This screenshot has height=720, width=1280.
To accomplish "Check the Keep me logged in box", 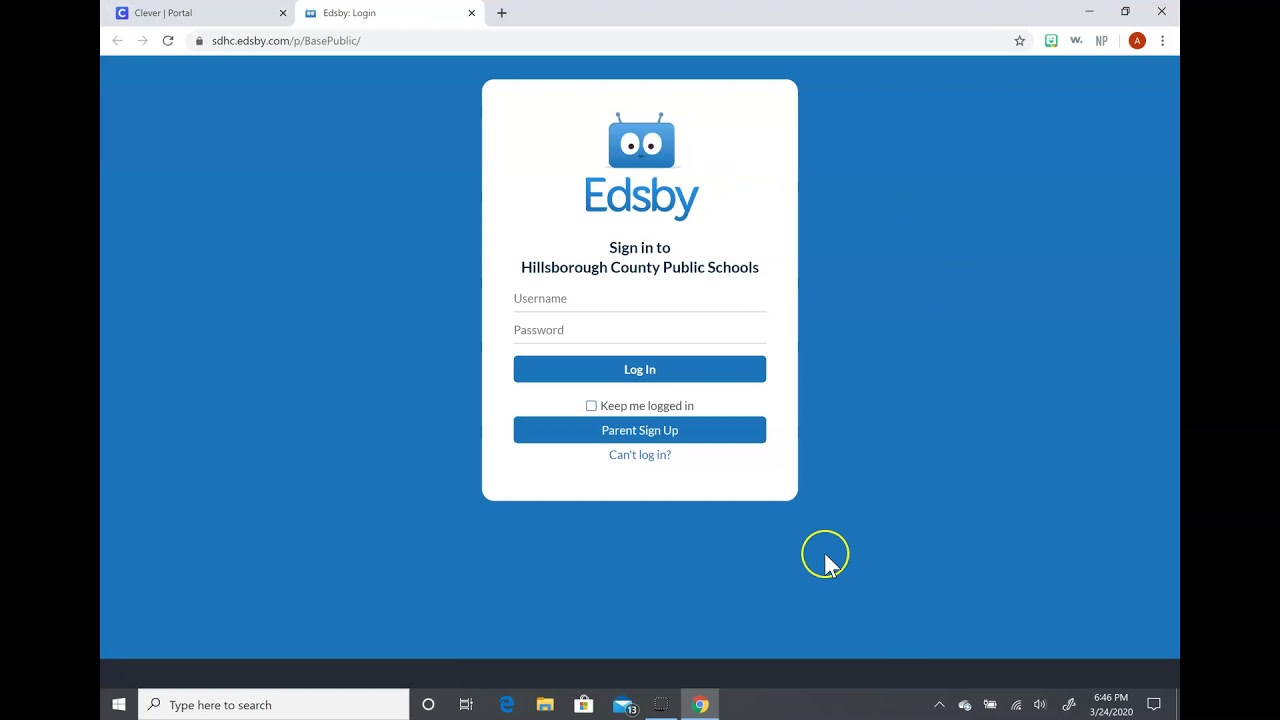I will (x=591, y=406).
